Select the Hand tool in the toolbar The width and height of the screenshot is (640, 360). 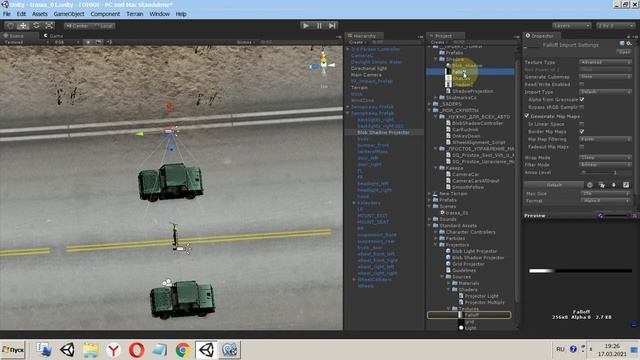[x=11, y=26]
